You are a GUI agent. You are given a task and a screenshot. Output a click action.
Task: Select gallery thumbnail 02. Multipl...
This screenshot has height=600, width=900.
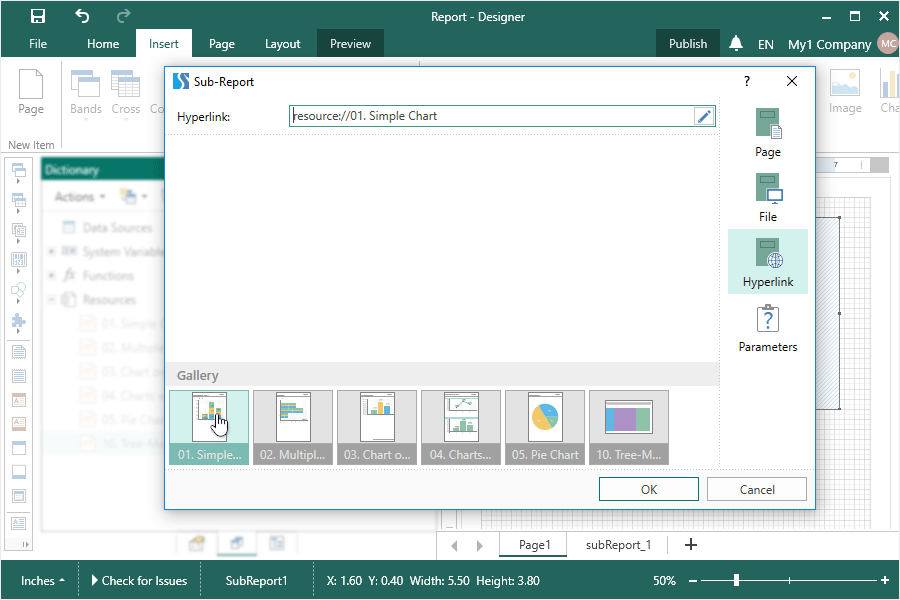[293, 427]
